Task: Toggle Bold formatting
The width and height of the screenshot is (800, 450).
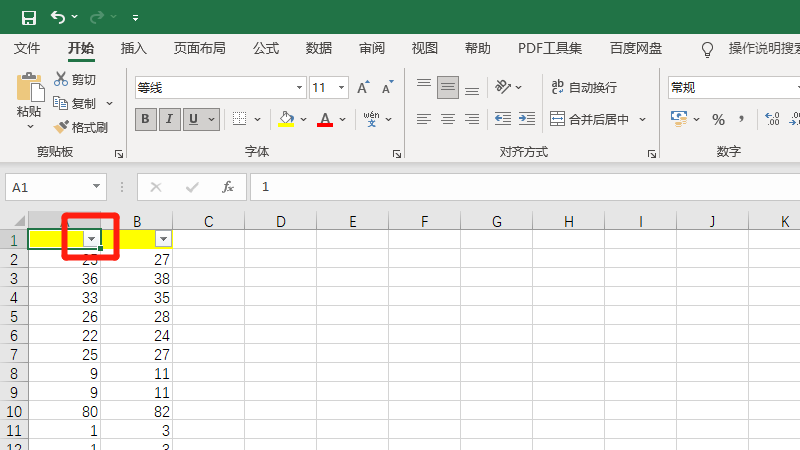Action: coord(145,119)
